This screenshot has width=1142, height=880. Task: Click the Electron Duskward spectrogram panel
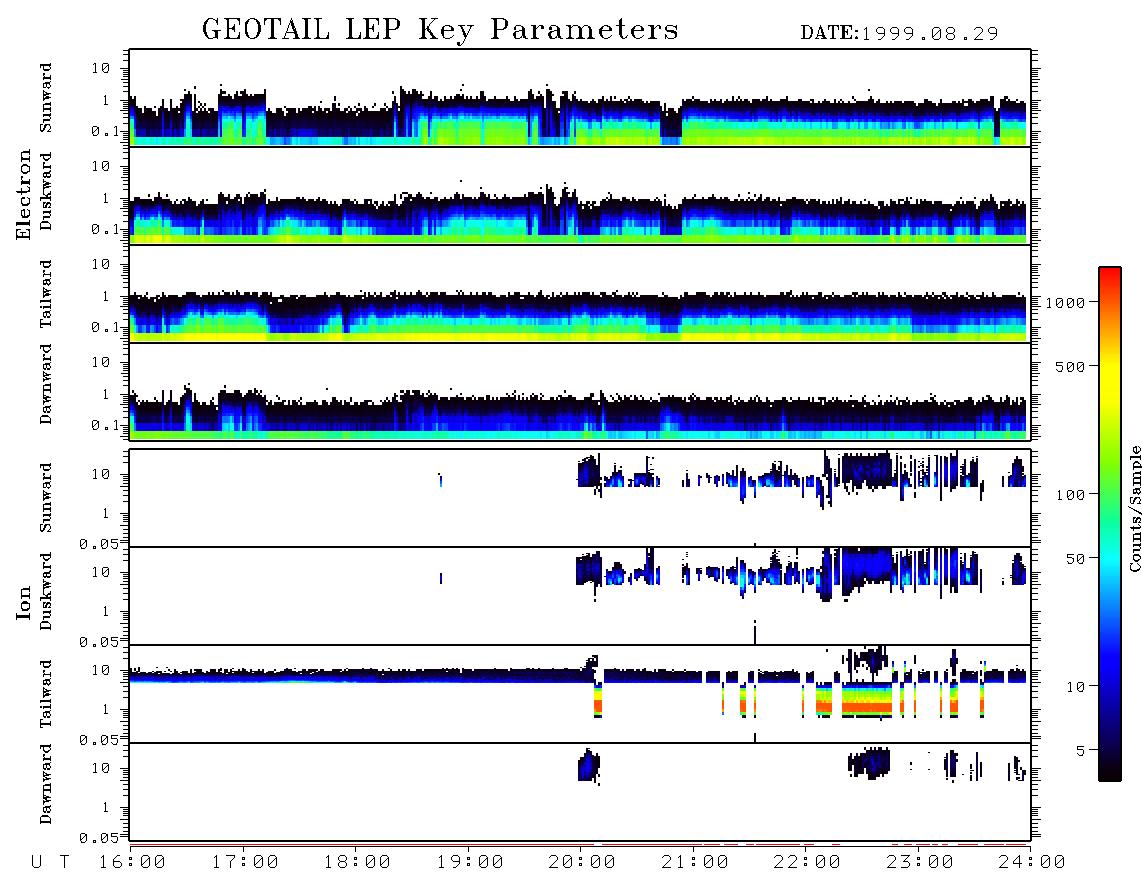580,195
